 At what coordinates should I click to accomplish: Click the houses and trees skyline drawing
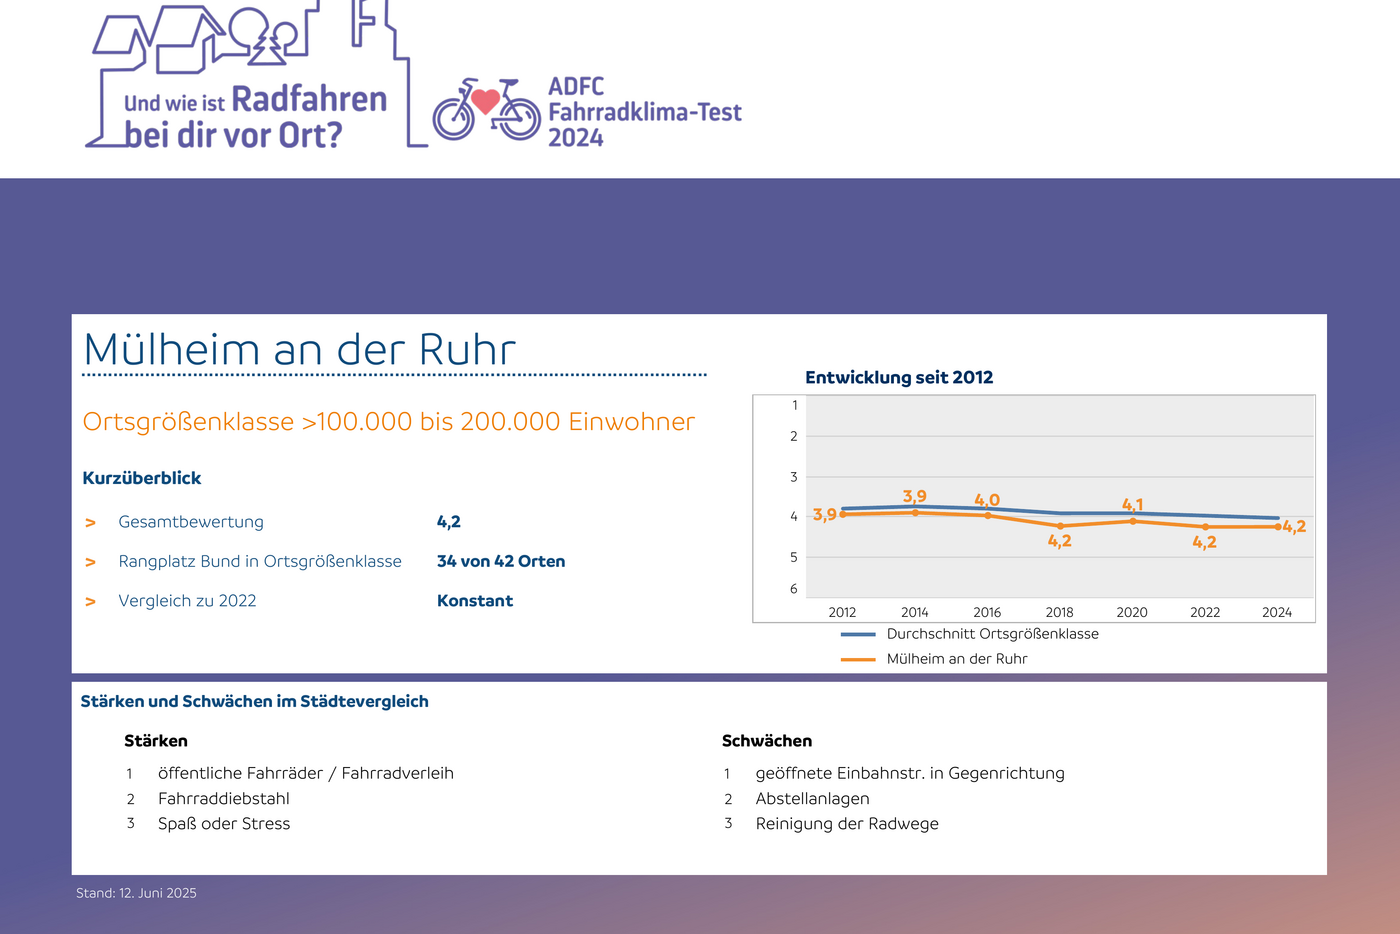(250, 45)
